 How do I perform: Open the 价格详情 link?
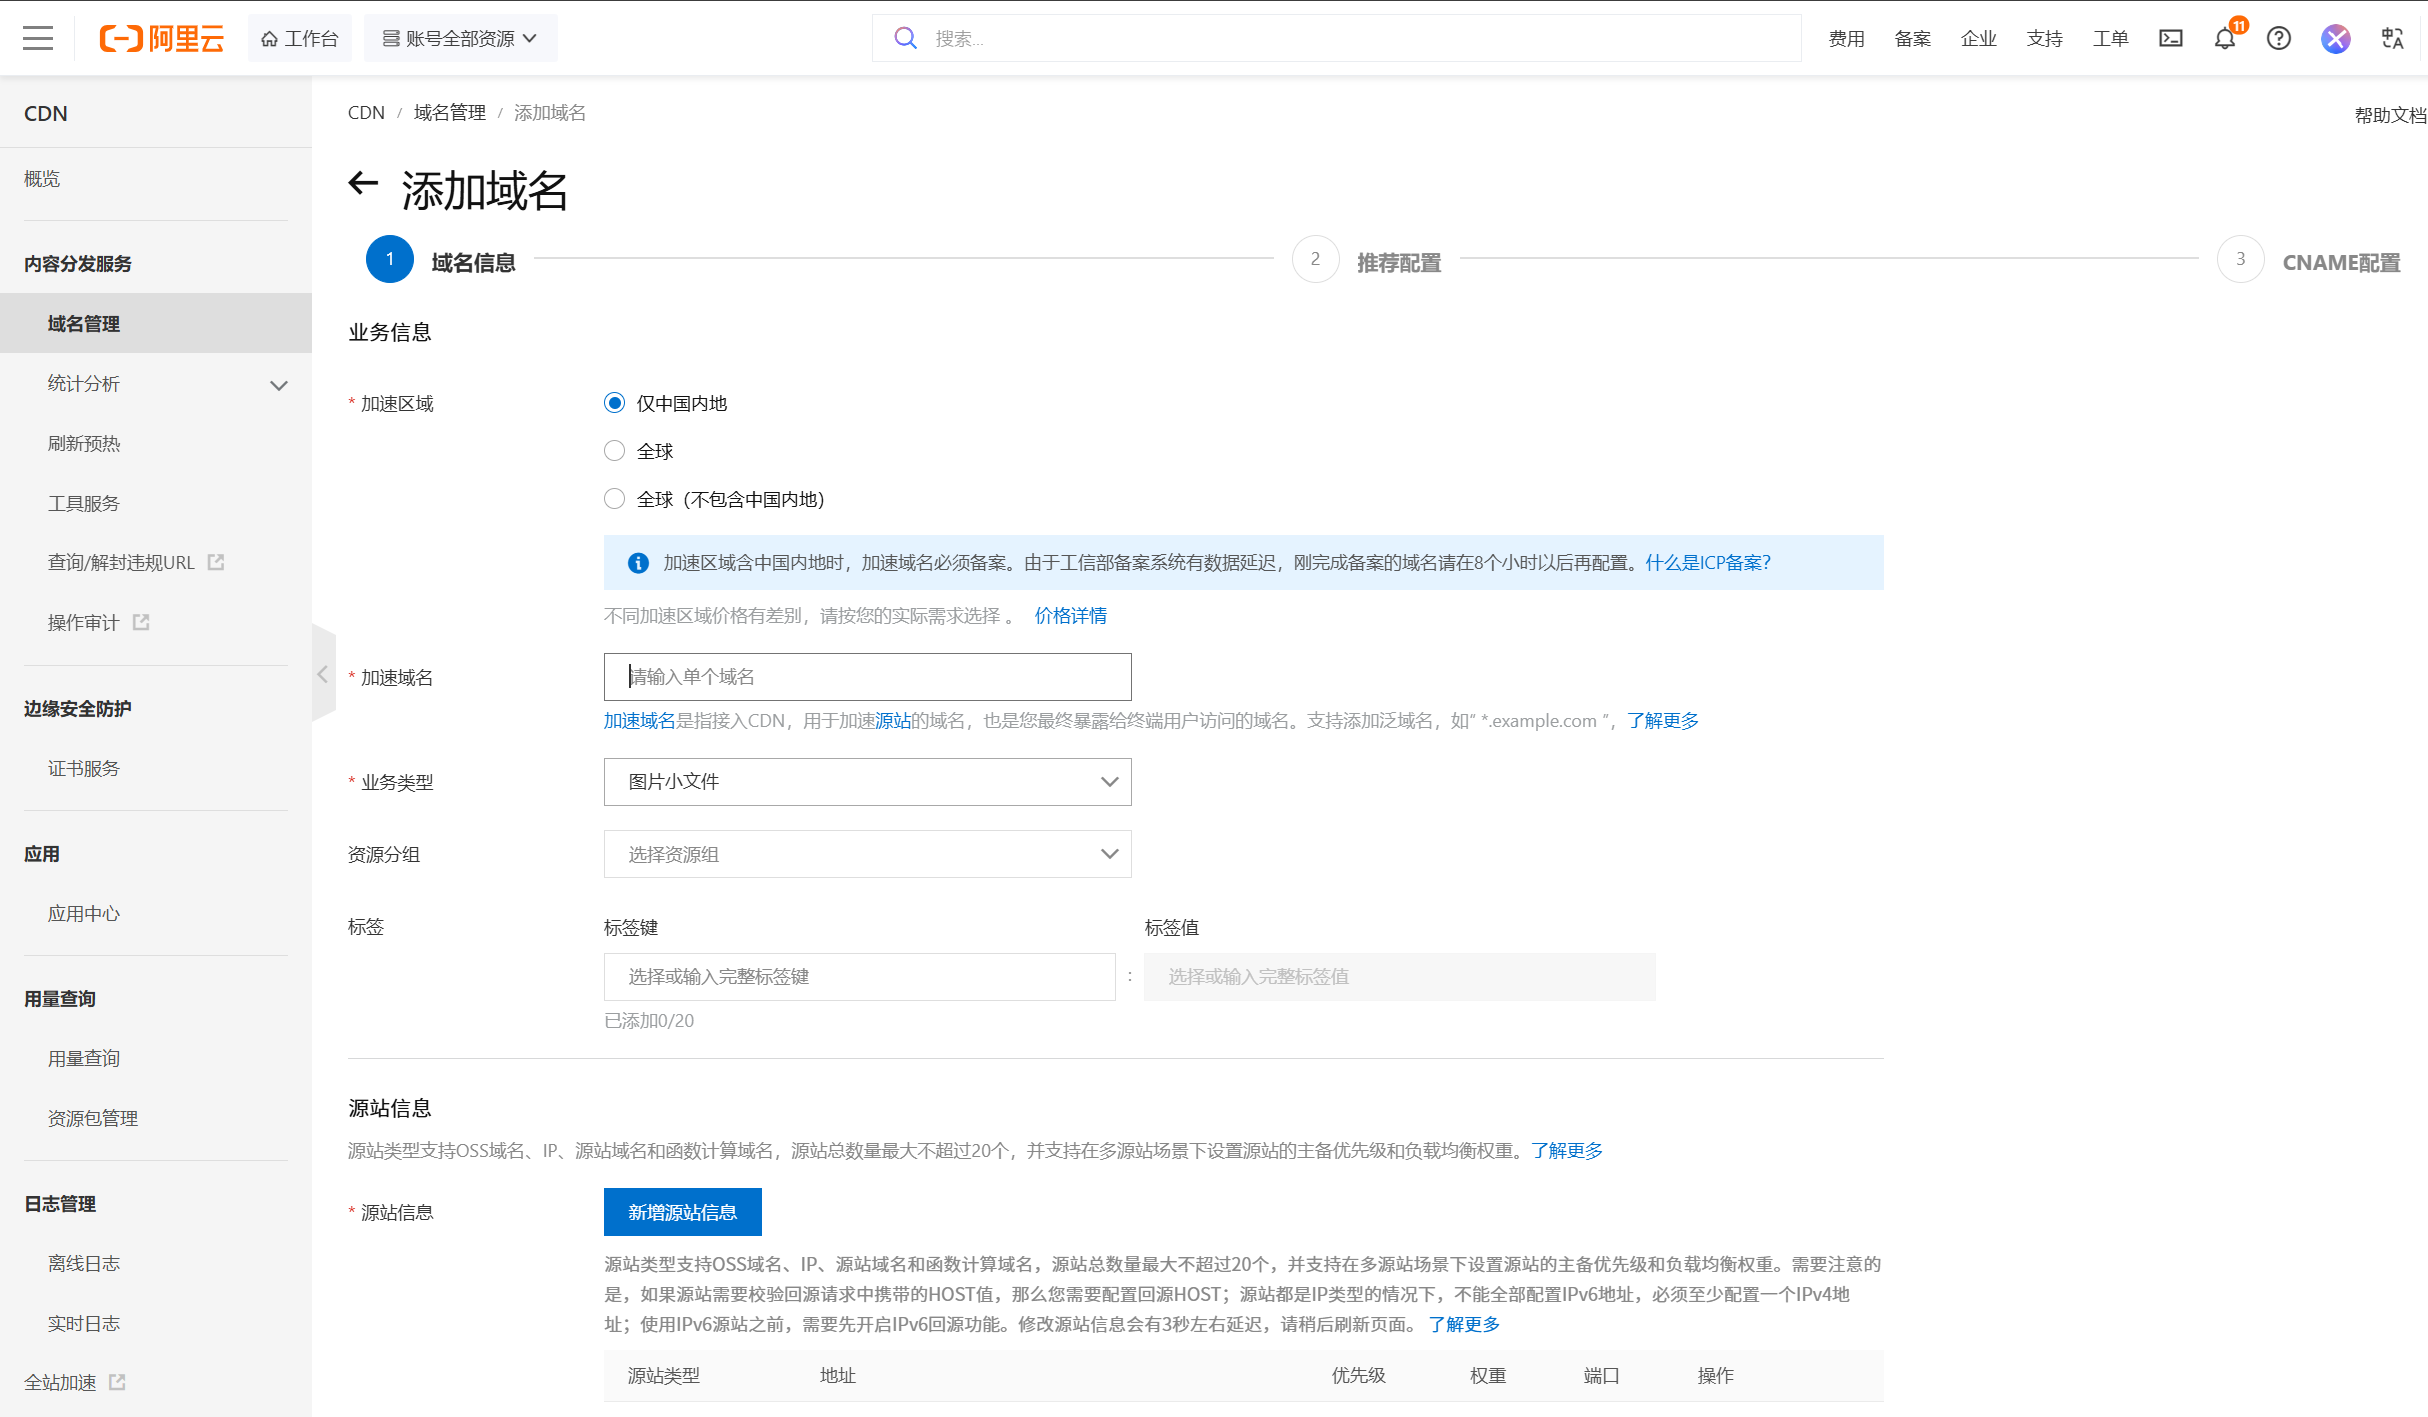click(1070, 616)
